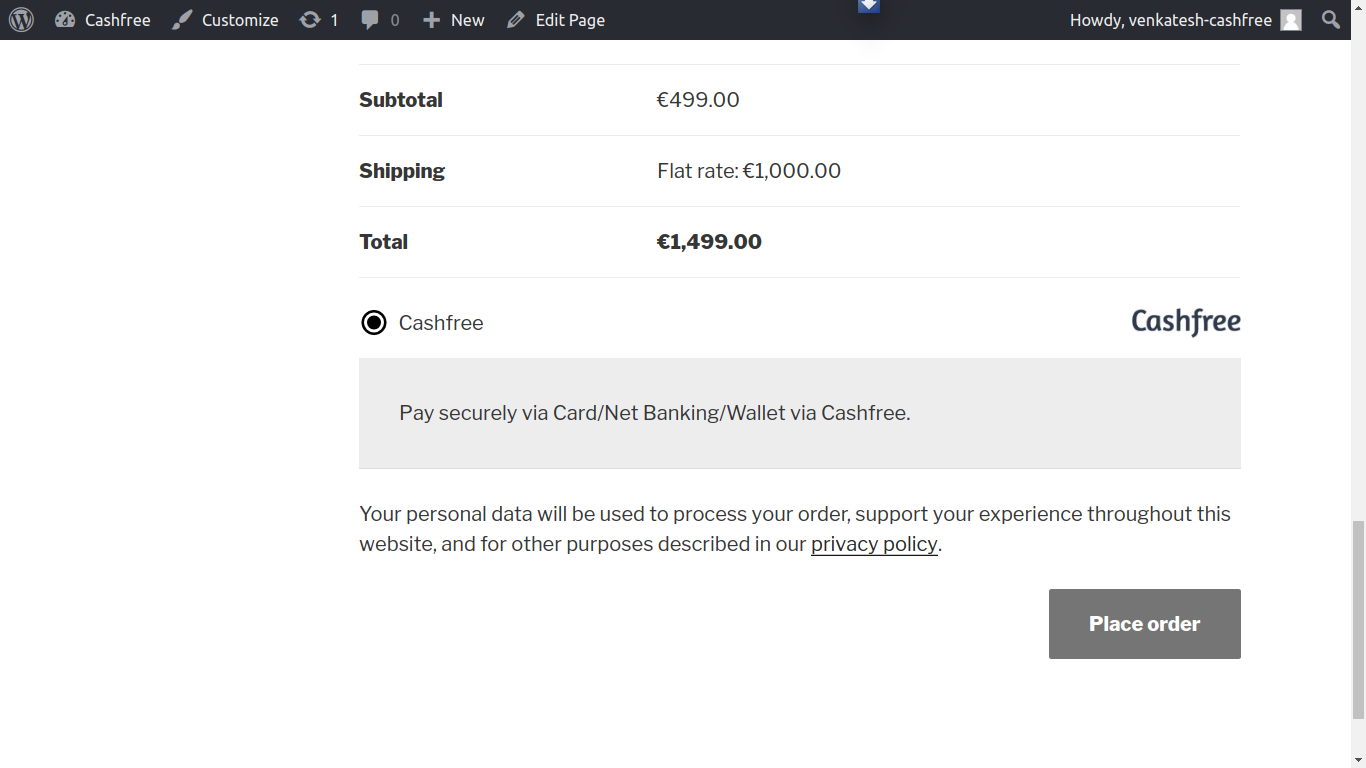The image size is (1366, 768).
Task: Open the New content menu text
Action: tap(467, 20)
